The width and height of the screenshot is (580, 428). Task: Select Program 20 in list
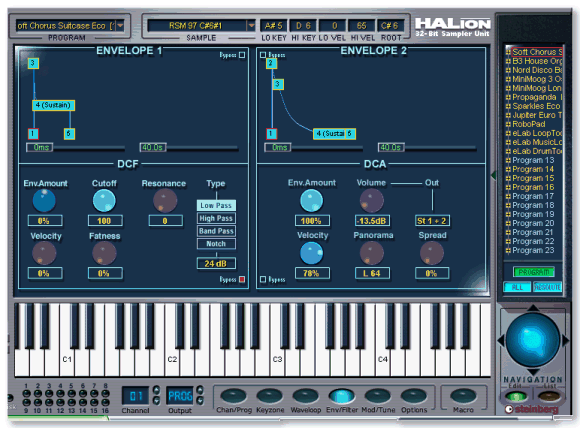(x=534, y=223)
